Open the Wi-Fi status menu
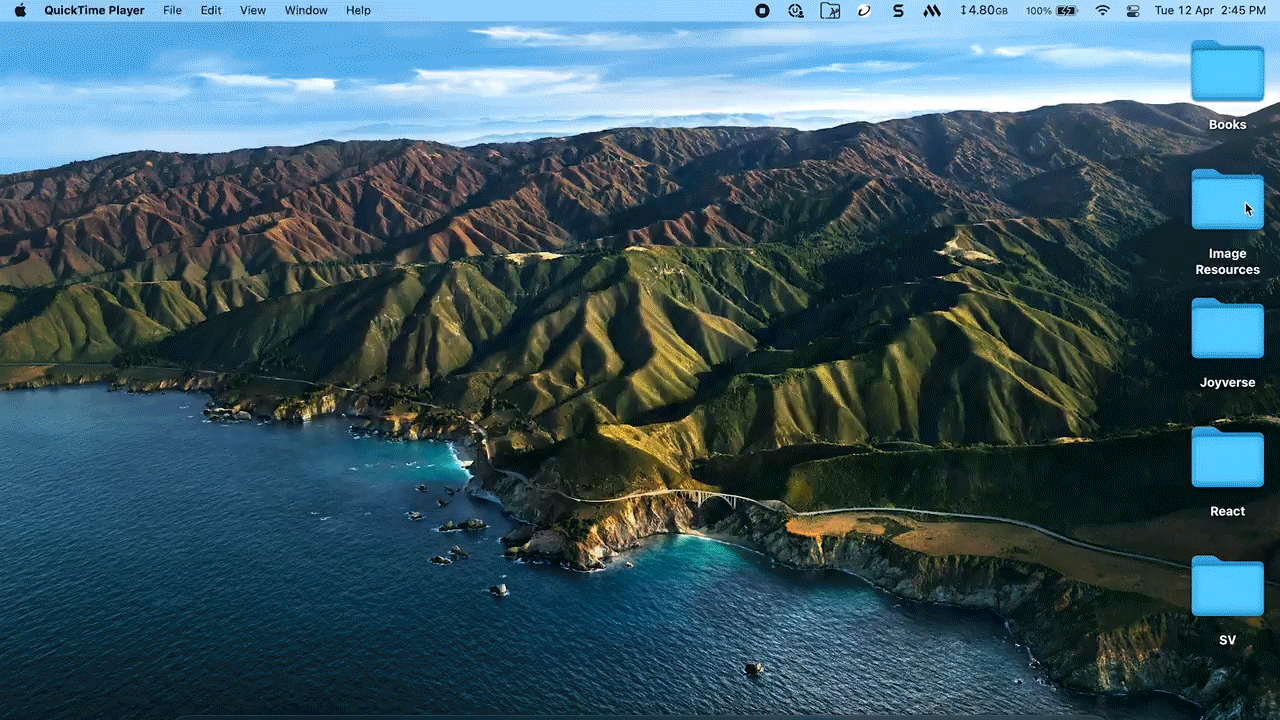1280x720 pixels. pos(1102,10)
